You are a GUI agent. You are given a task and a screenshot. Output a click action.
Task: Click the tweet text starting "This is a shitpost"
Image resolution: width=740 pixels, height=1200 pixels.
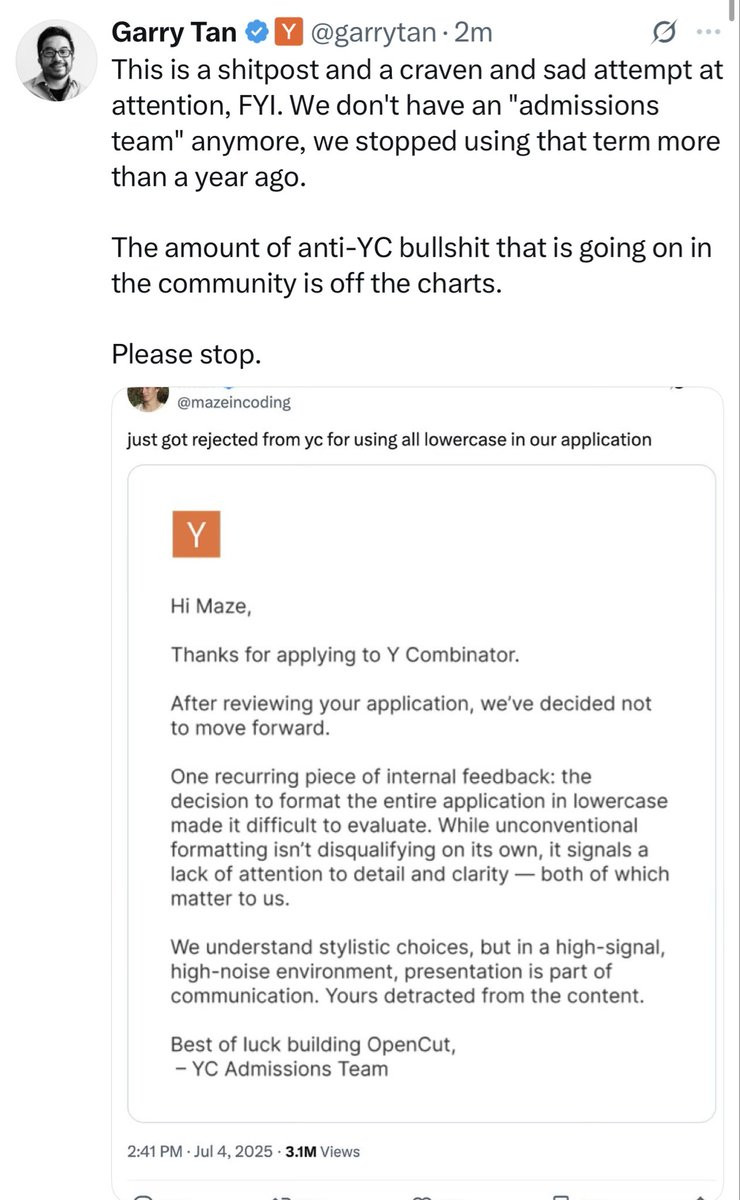[416, 212]
